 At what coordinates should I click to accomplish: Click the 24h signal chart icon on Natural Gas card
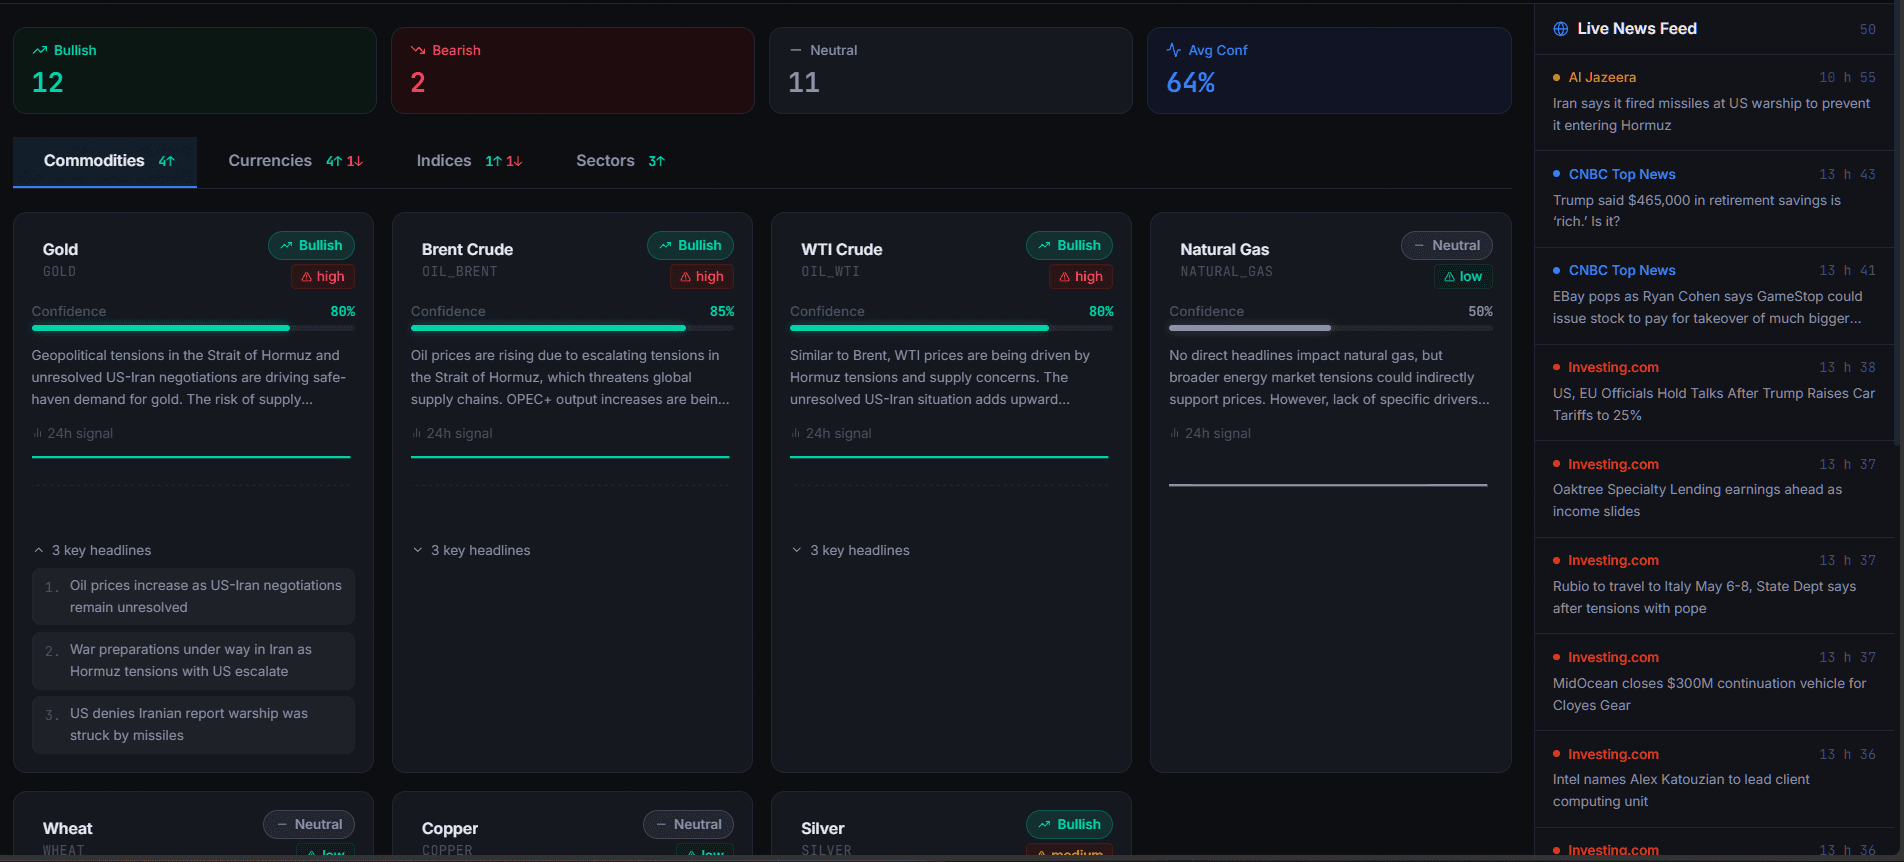(x=1175, y=433)
